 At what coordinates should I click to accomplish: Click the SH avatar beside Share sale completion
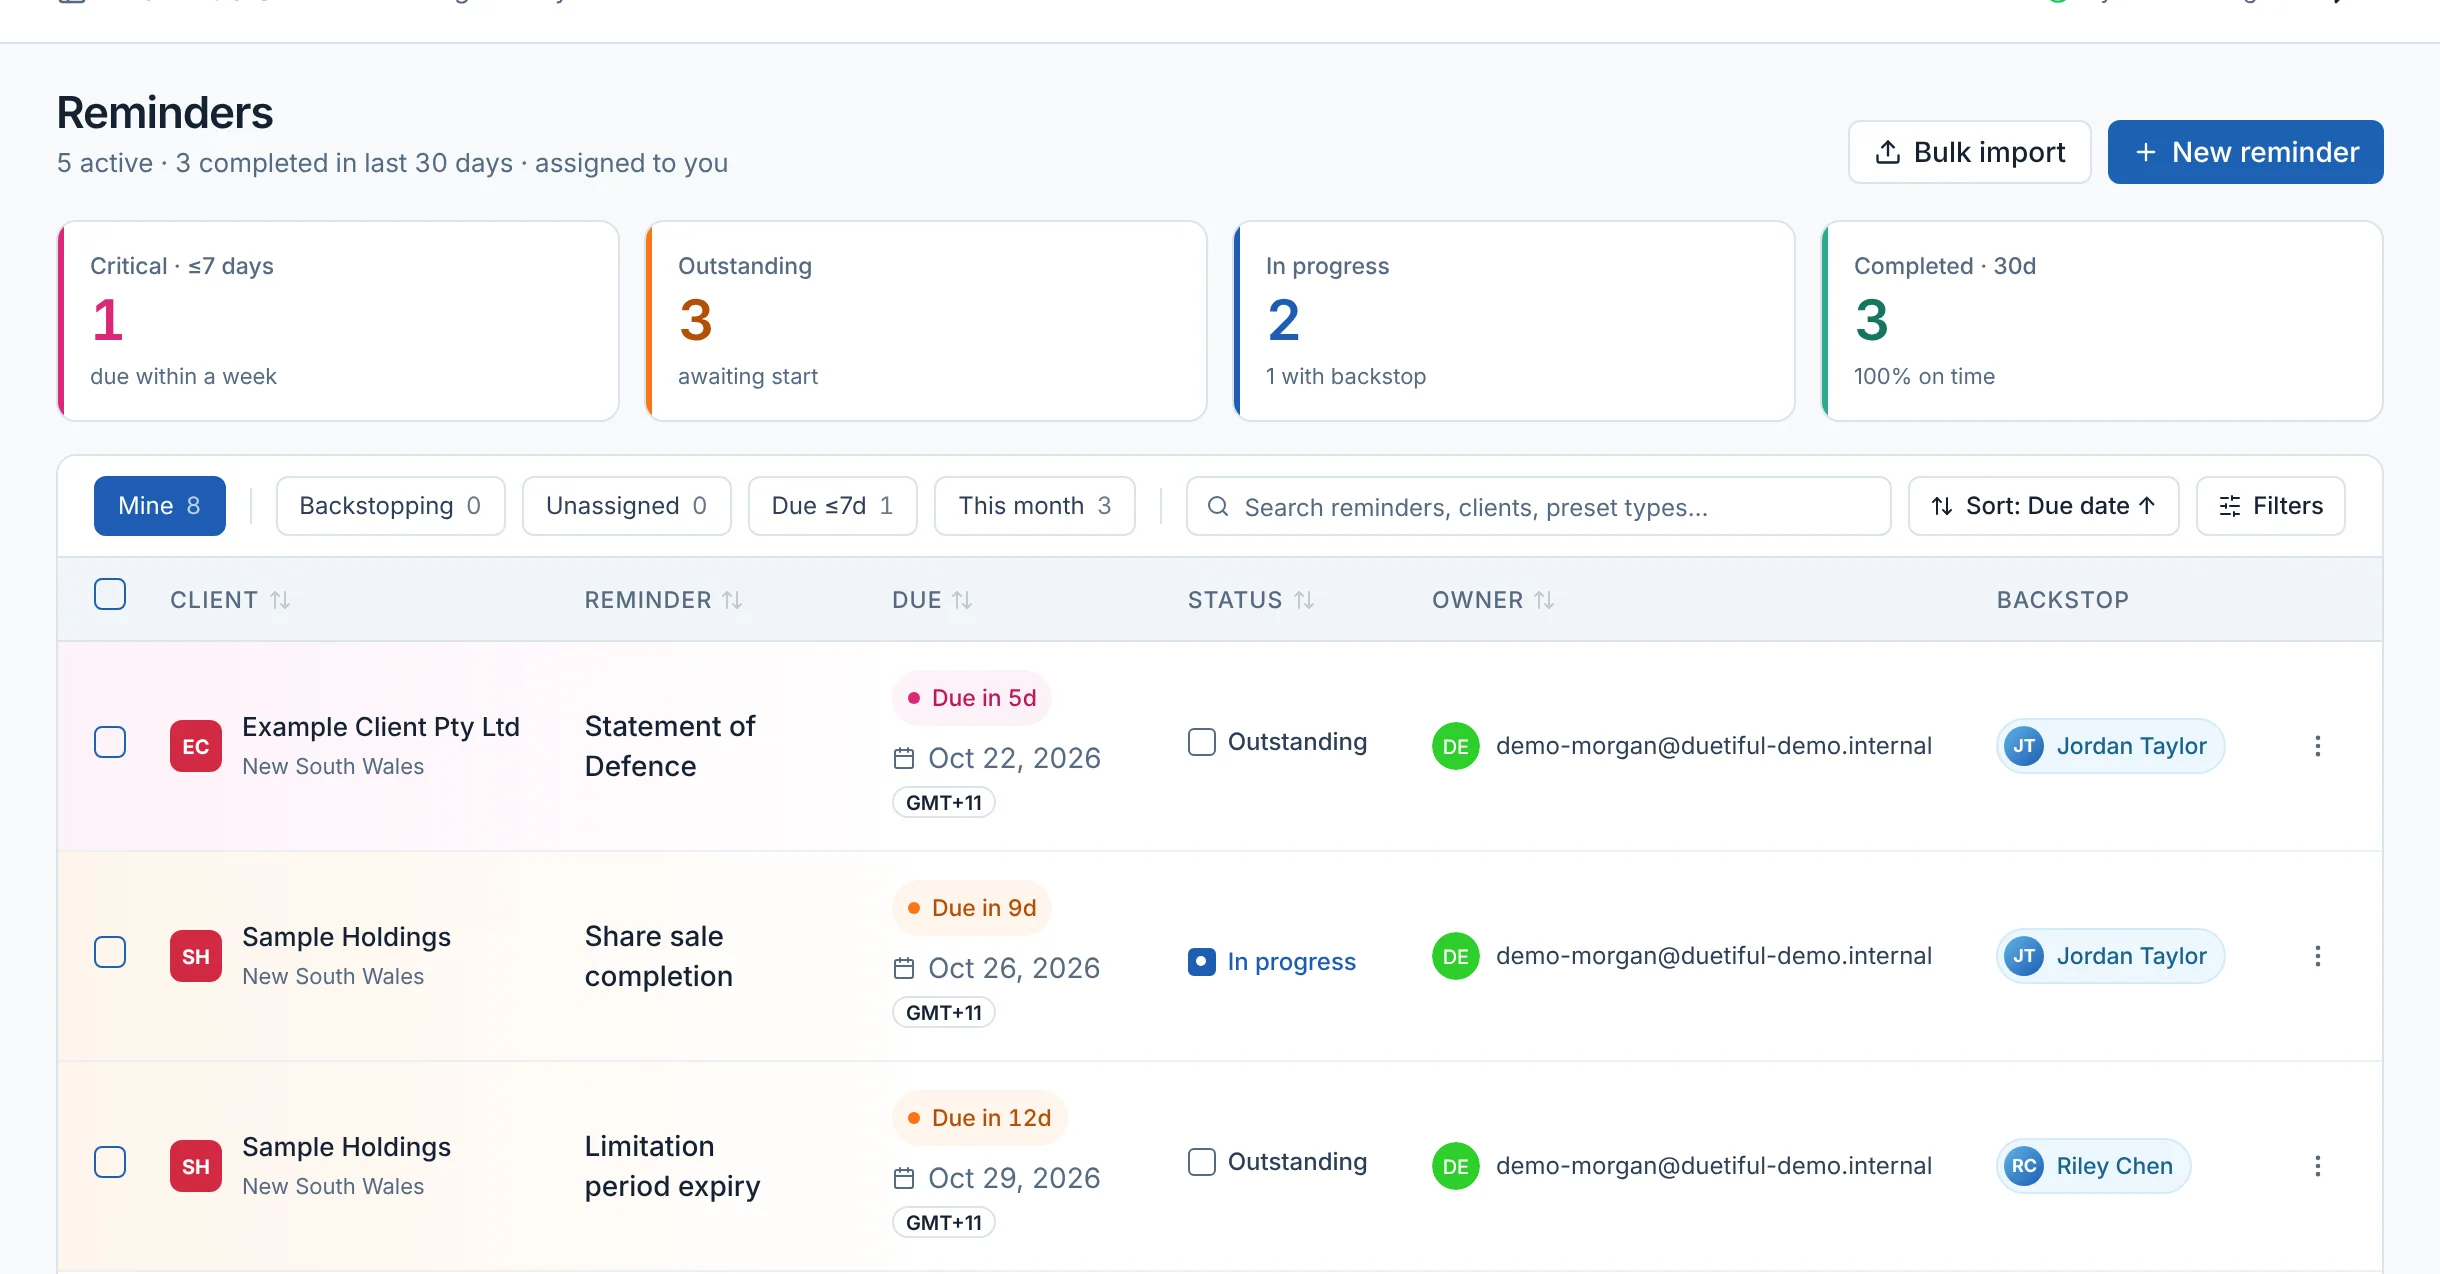[x=196, y=956]
